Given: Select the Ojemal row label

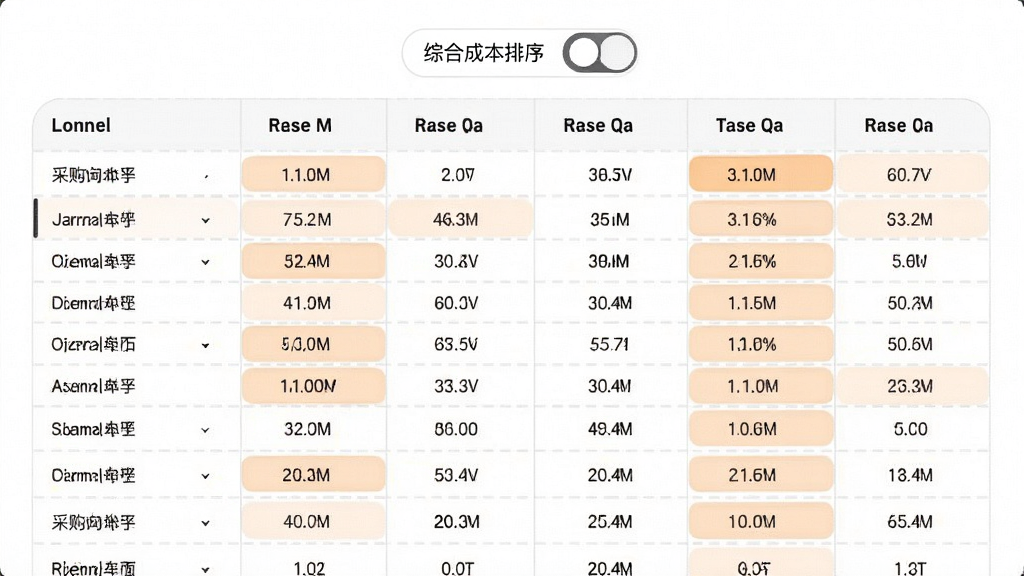Looking at the screenshot, I should 93,261.
